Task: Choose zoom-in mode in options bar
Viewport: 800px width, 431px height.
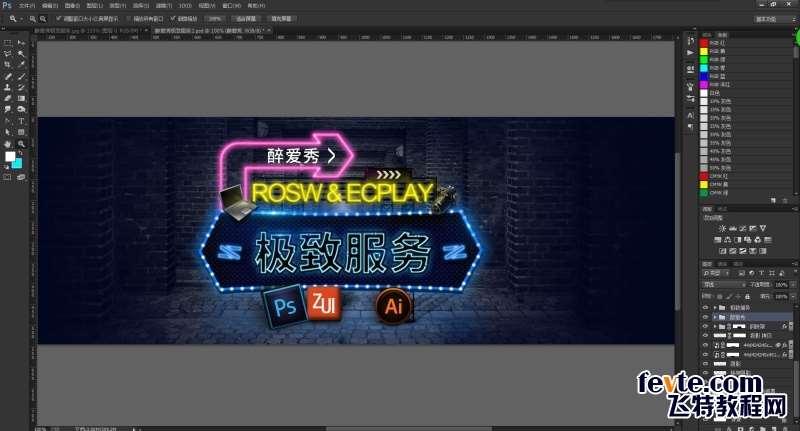Action: point(33,19)
